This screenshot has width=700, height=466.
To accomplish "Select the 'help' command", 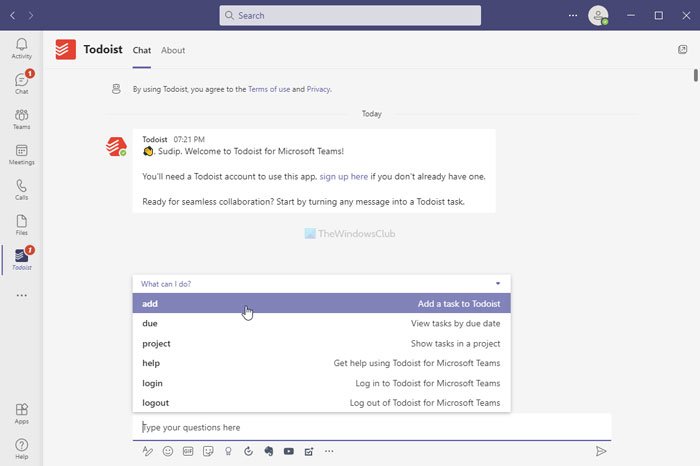I will pyautogui.click(x=321, y=363).
